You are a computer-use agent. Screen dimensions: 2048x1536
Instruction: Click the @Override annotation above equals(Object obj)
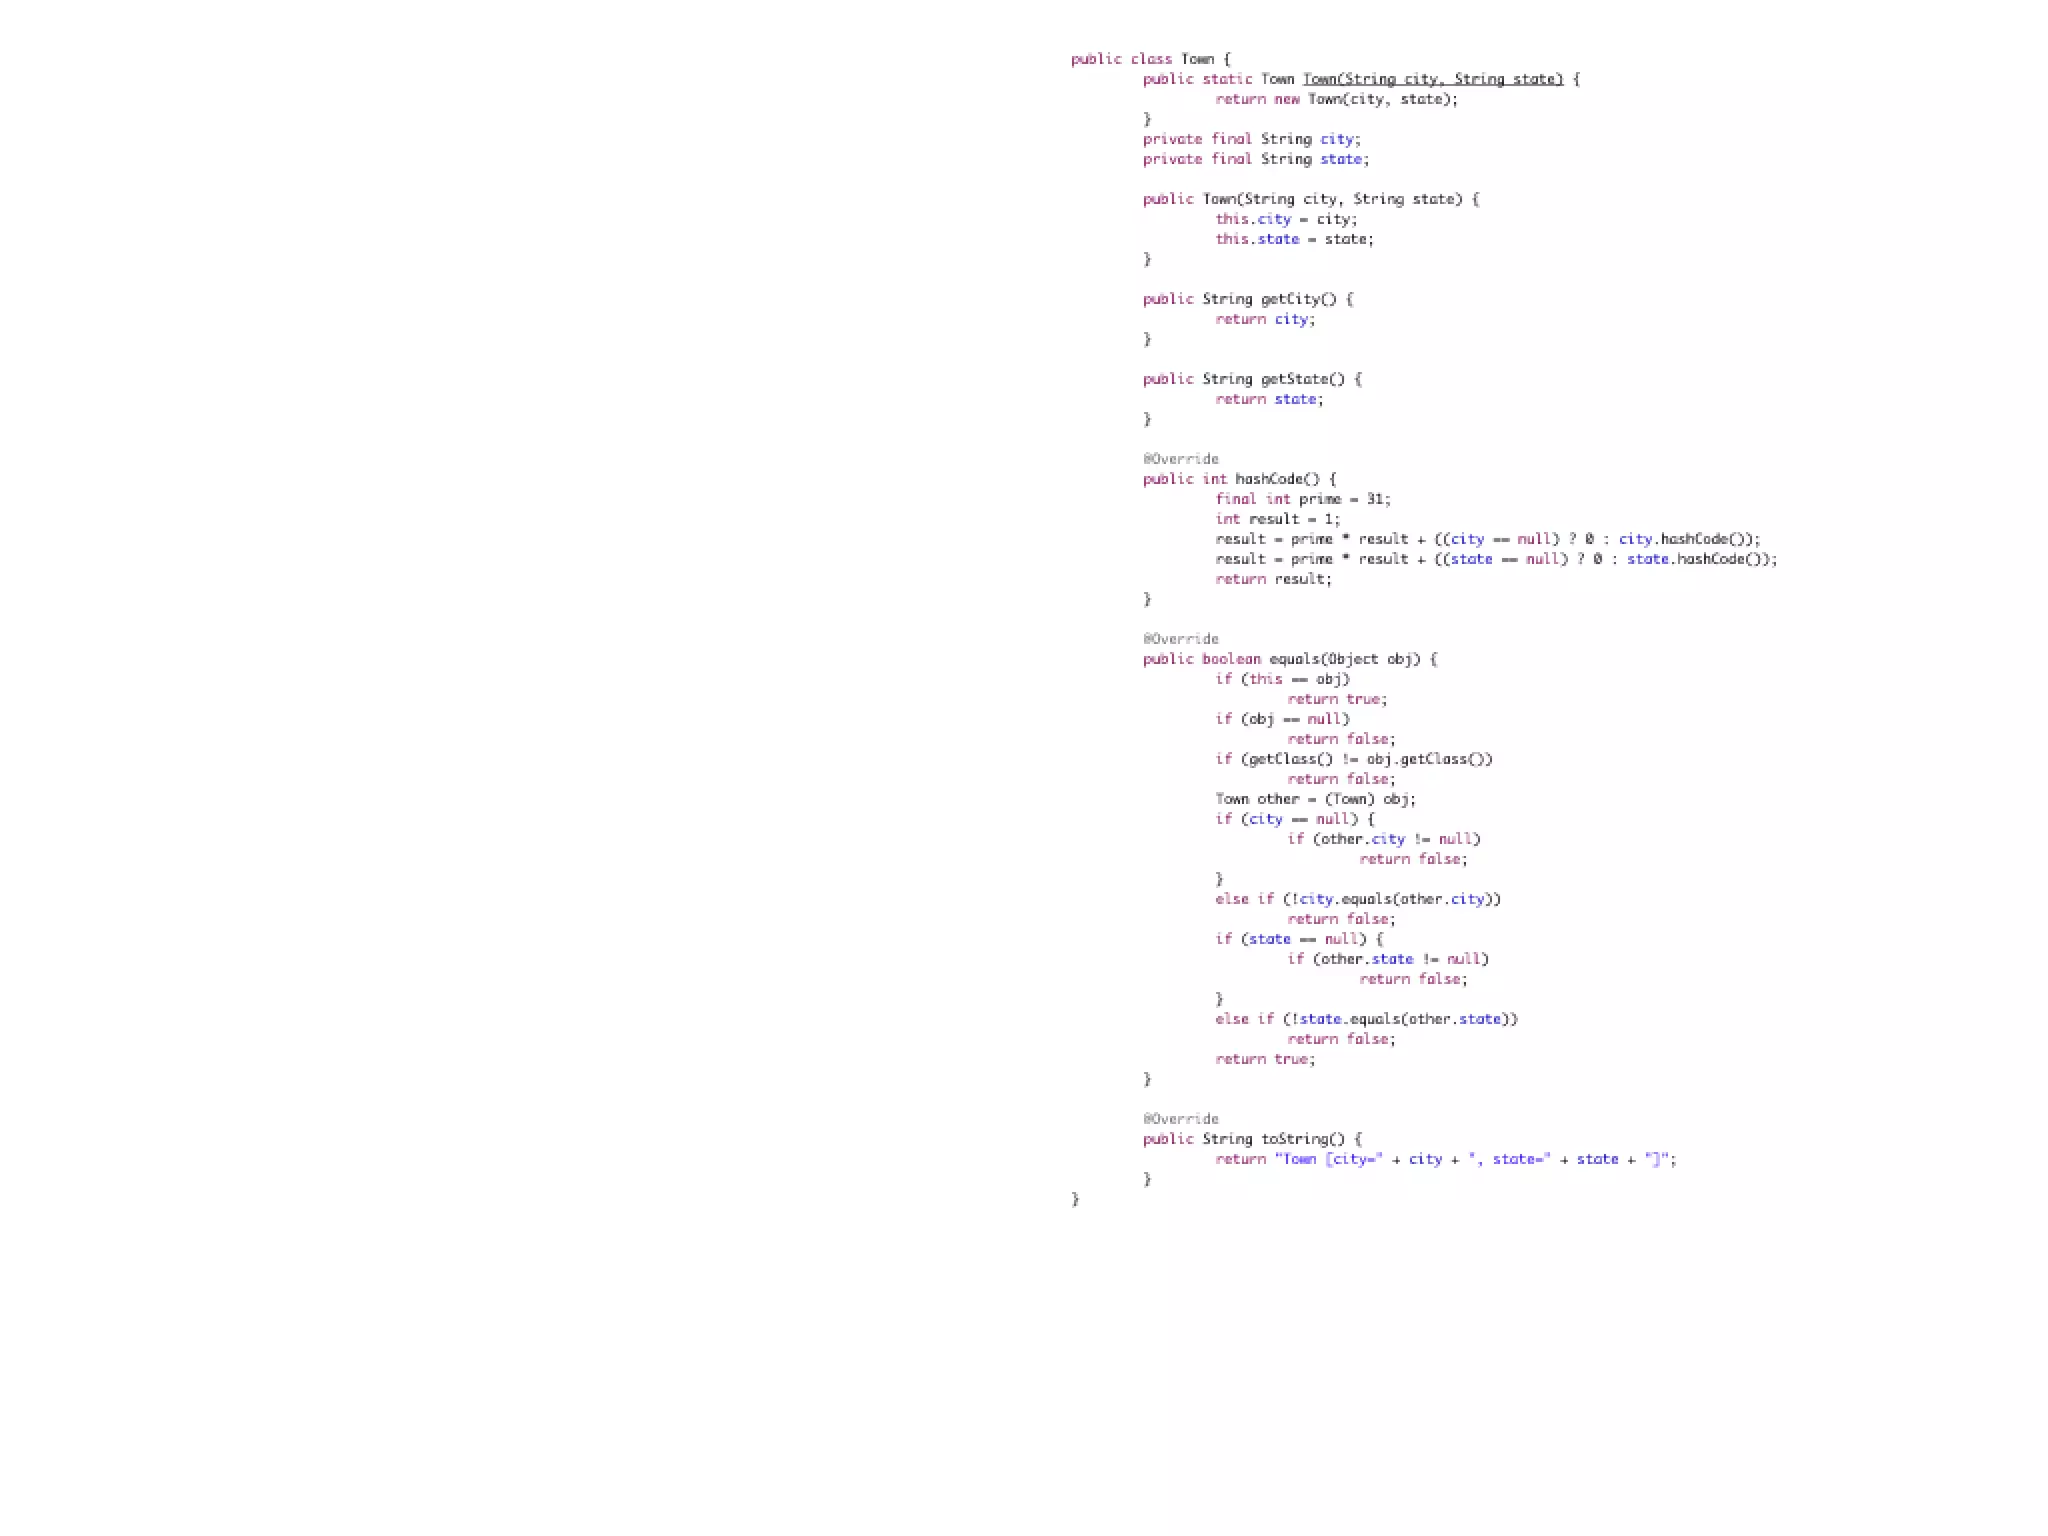coord(1181,639)
